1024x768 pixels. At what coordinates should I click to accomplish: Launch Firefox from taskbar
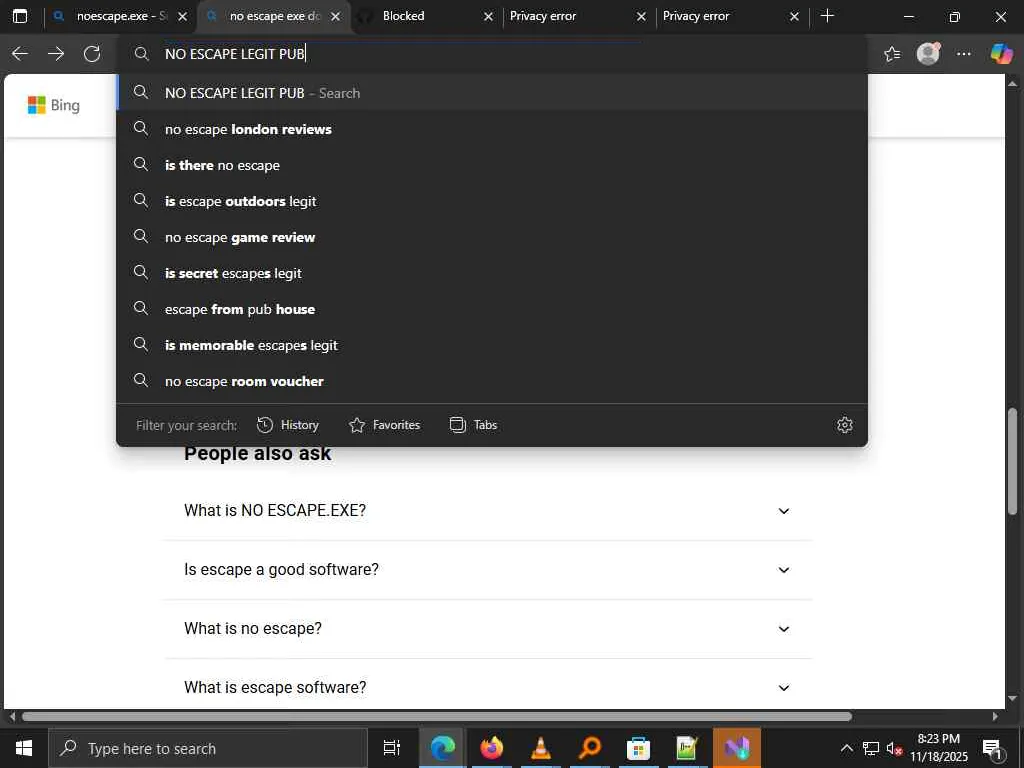(x=492, y=748)
